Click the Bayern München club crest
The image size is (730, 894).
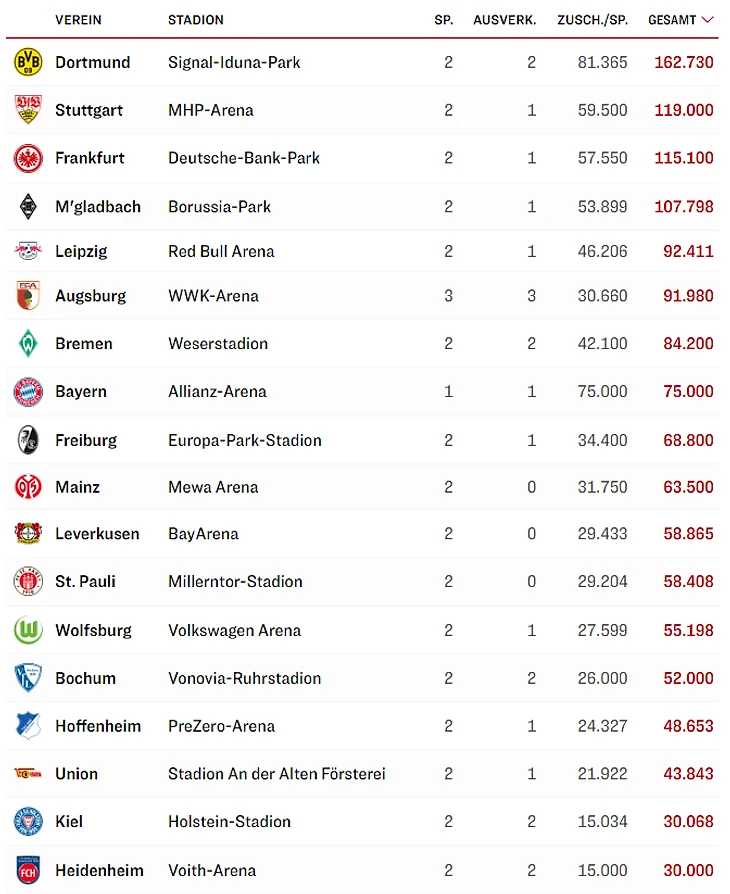coord(28,392)
